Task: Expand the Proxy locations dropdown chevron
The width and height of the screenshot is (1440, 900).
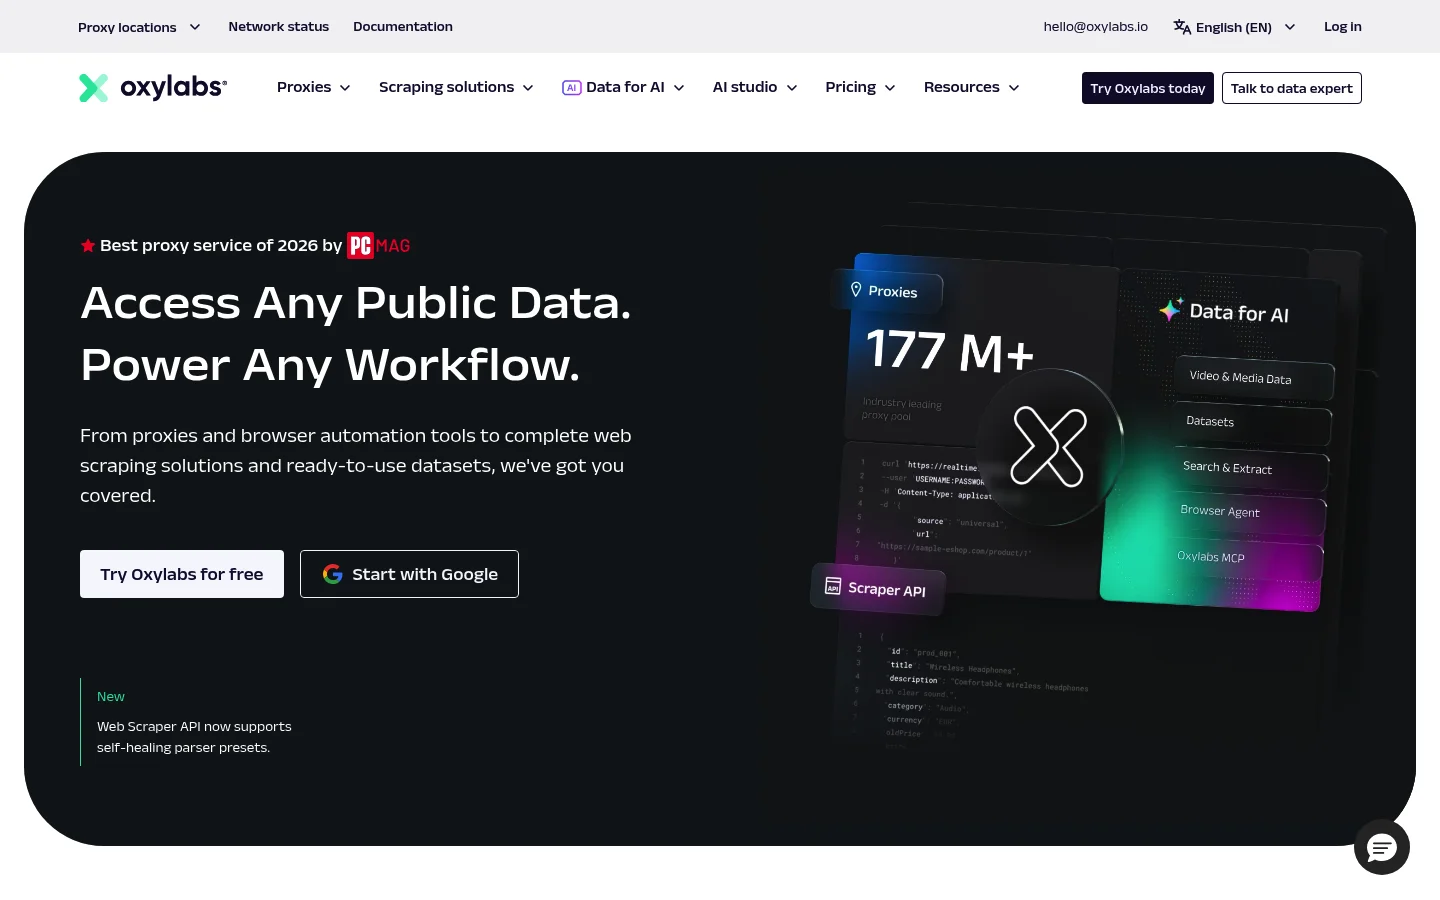Action: tap(195, 27)
